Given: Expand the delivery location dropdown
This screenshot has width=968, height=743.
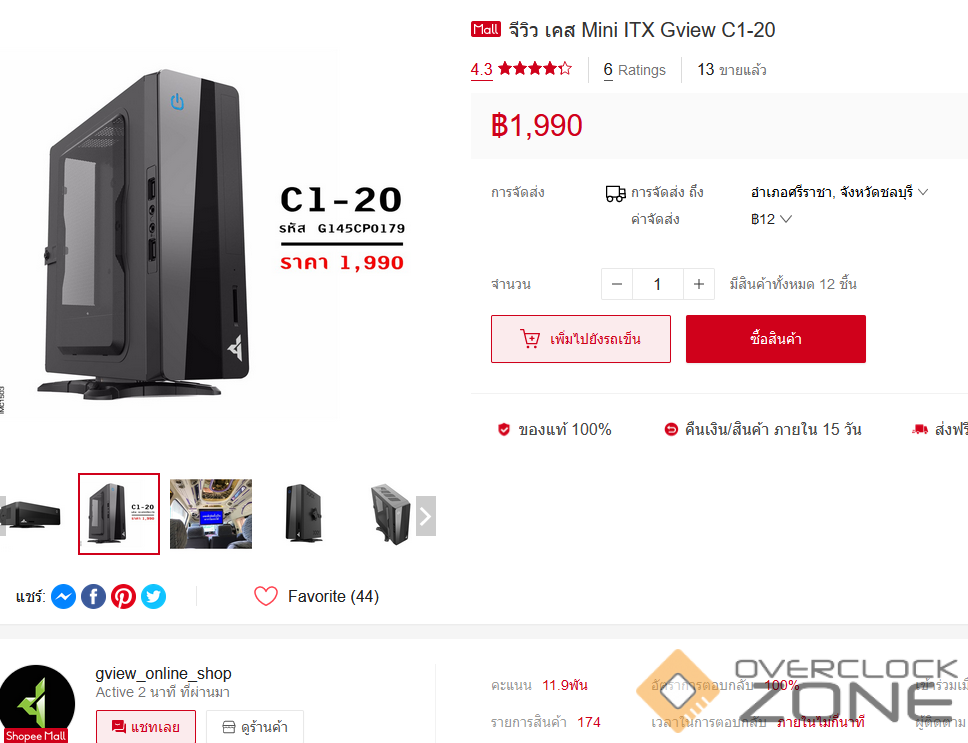Looking at the screenshot, I should coord(840,193).
